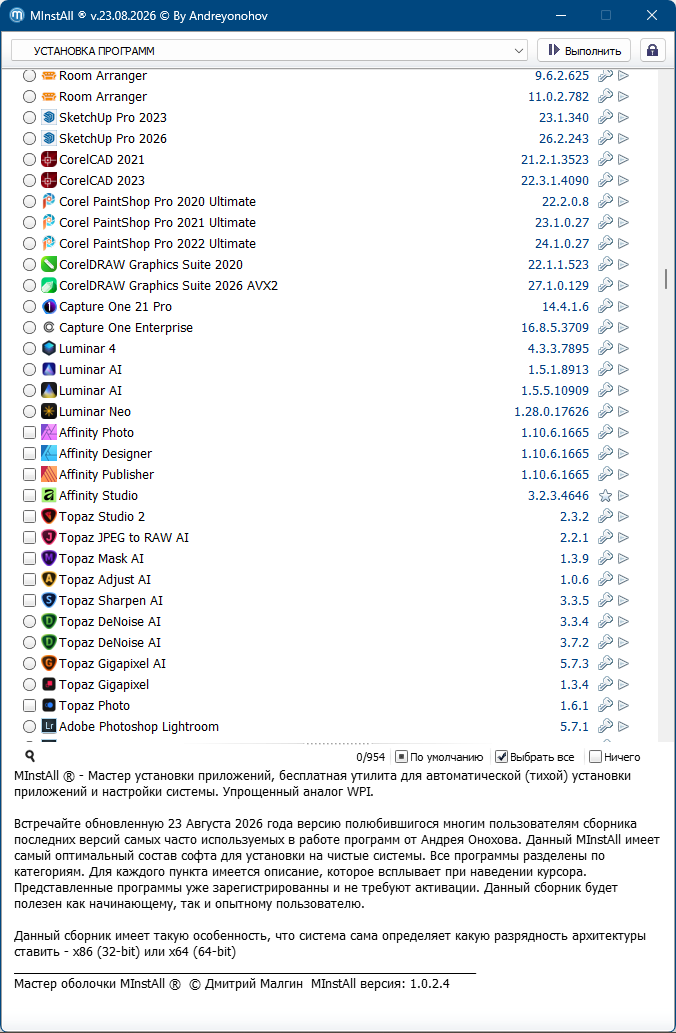676x1033 pixels.
Task: Click the vertical scrollbar thumb
Action: tap(666, 279)
